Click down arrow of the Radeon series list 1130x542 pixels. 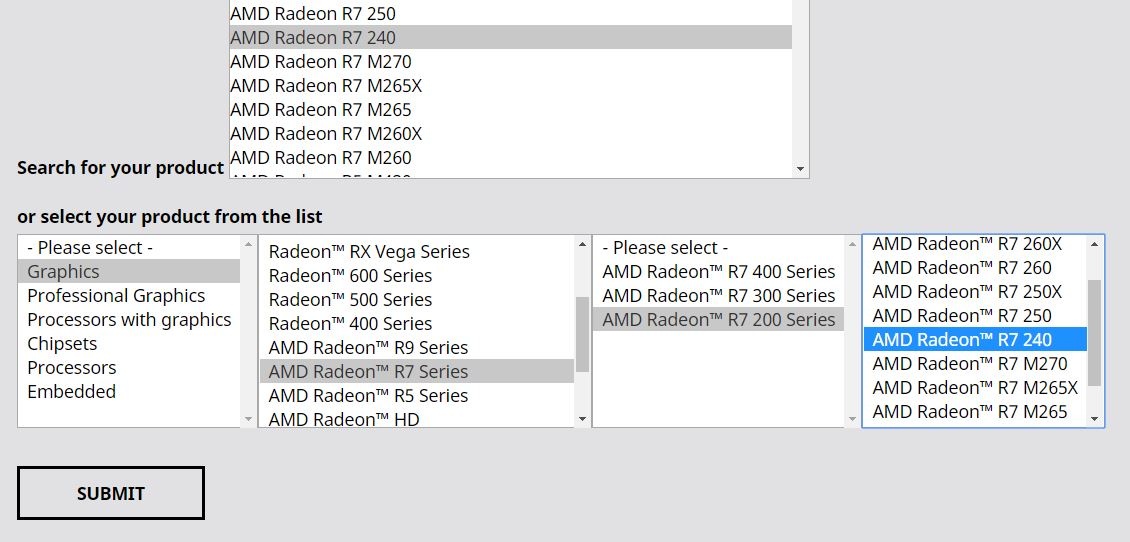(582, 419)
